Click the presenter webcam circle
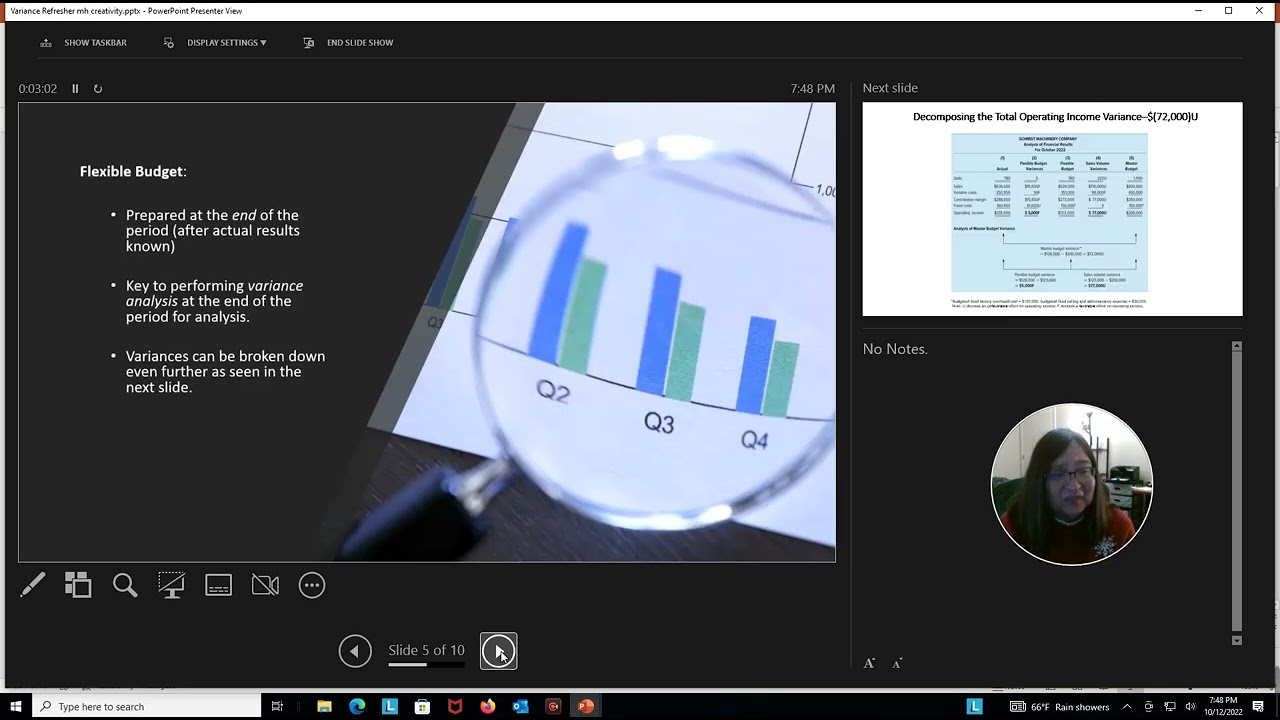Viewport: 1280px width, 720px height. [x=1071, y=484]
